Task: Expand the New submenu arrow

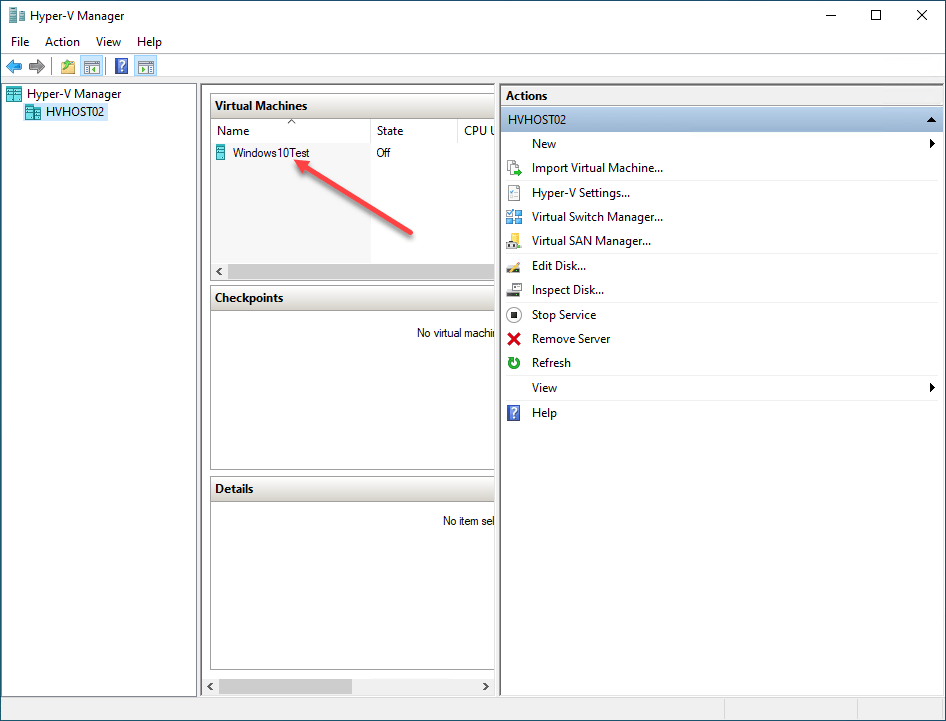Action: coord(932,144)
